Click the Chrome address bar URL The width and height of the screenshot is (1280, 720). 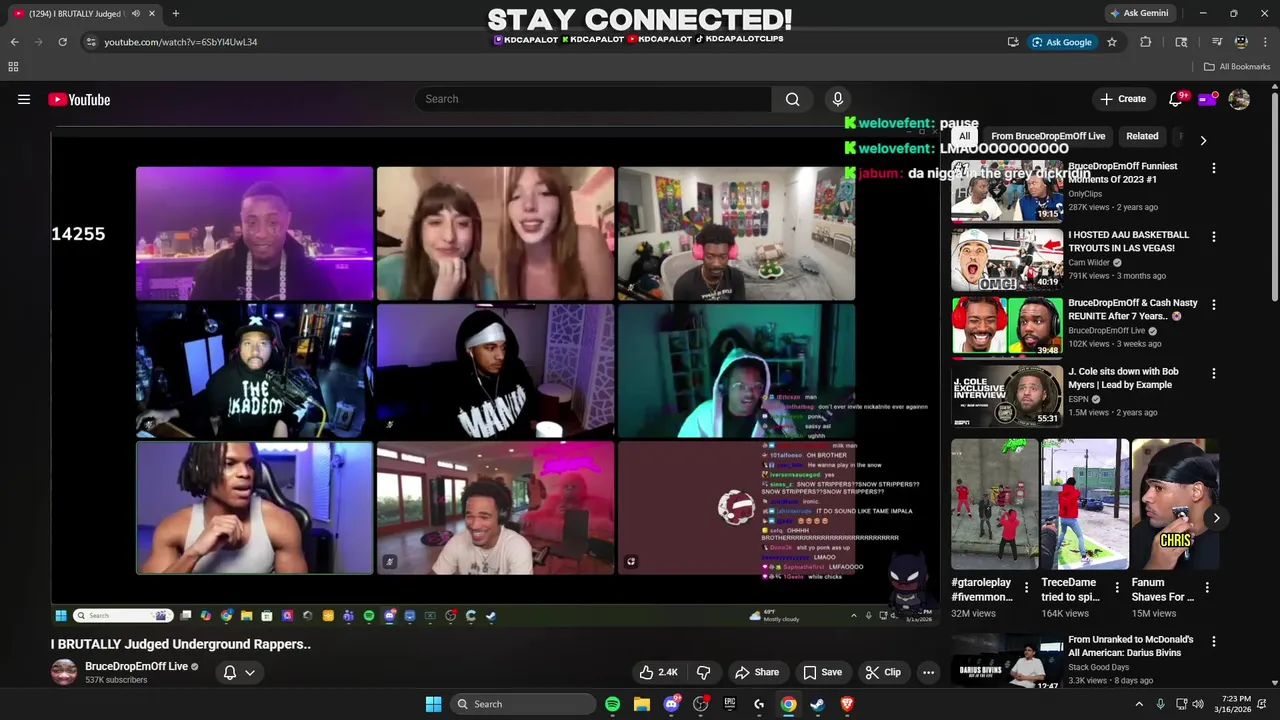[x=181, y=42]
